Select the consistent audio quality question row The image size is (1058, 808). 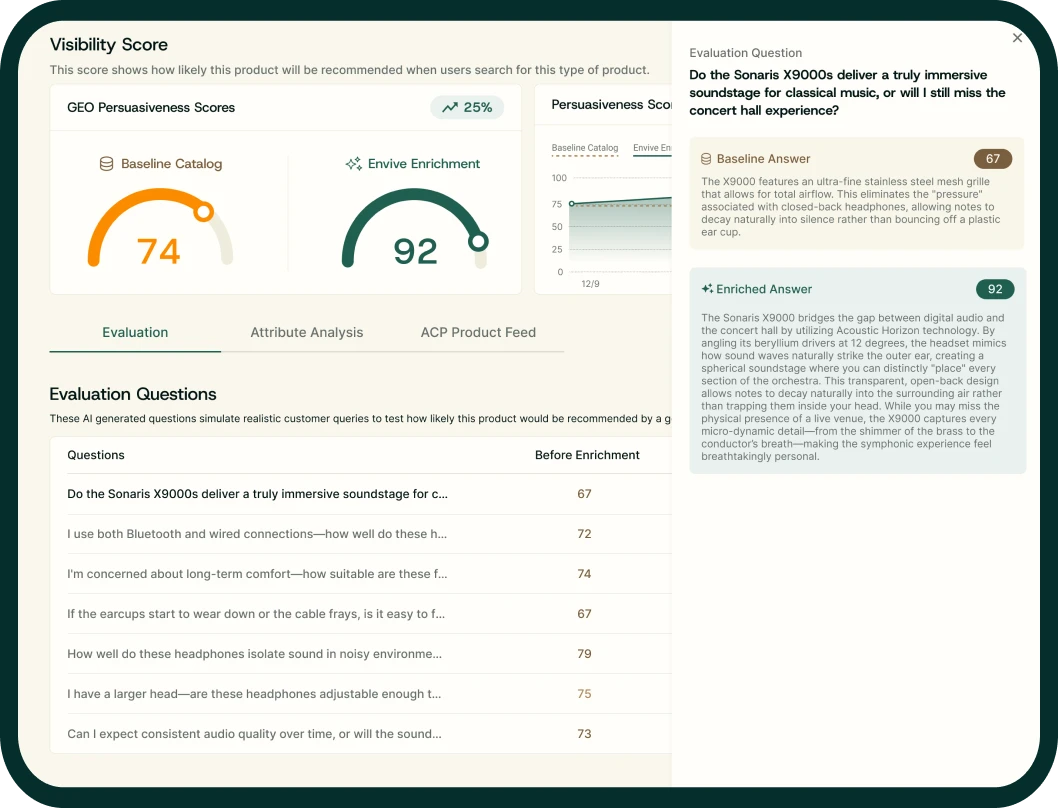(369, 734)
